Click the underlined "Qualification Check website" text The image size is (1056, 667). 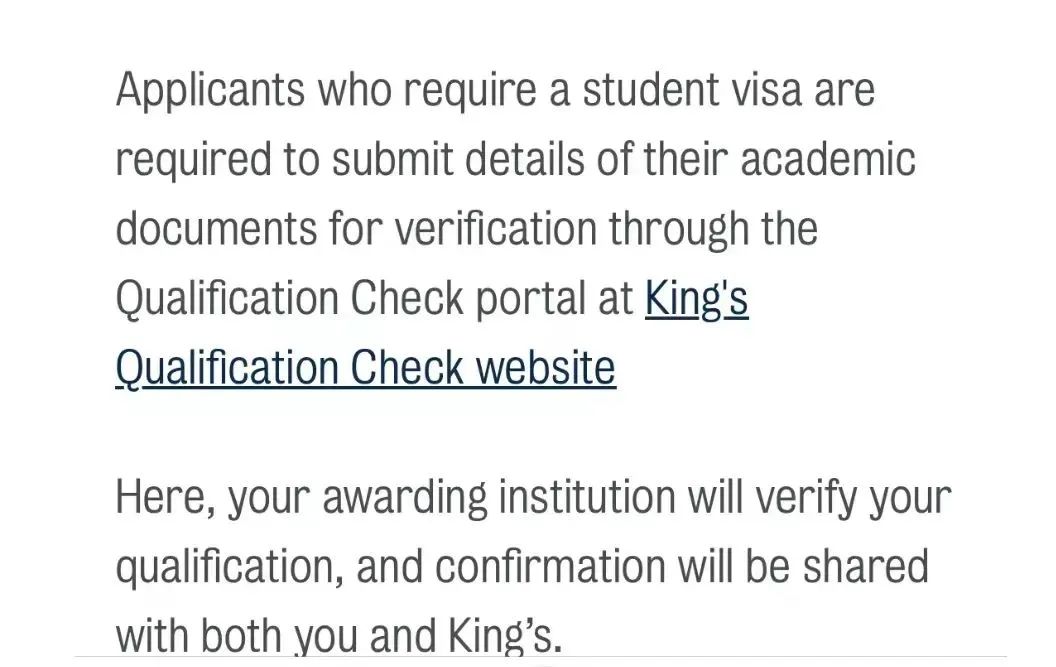366,368
